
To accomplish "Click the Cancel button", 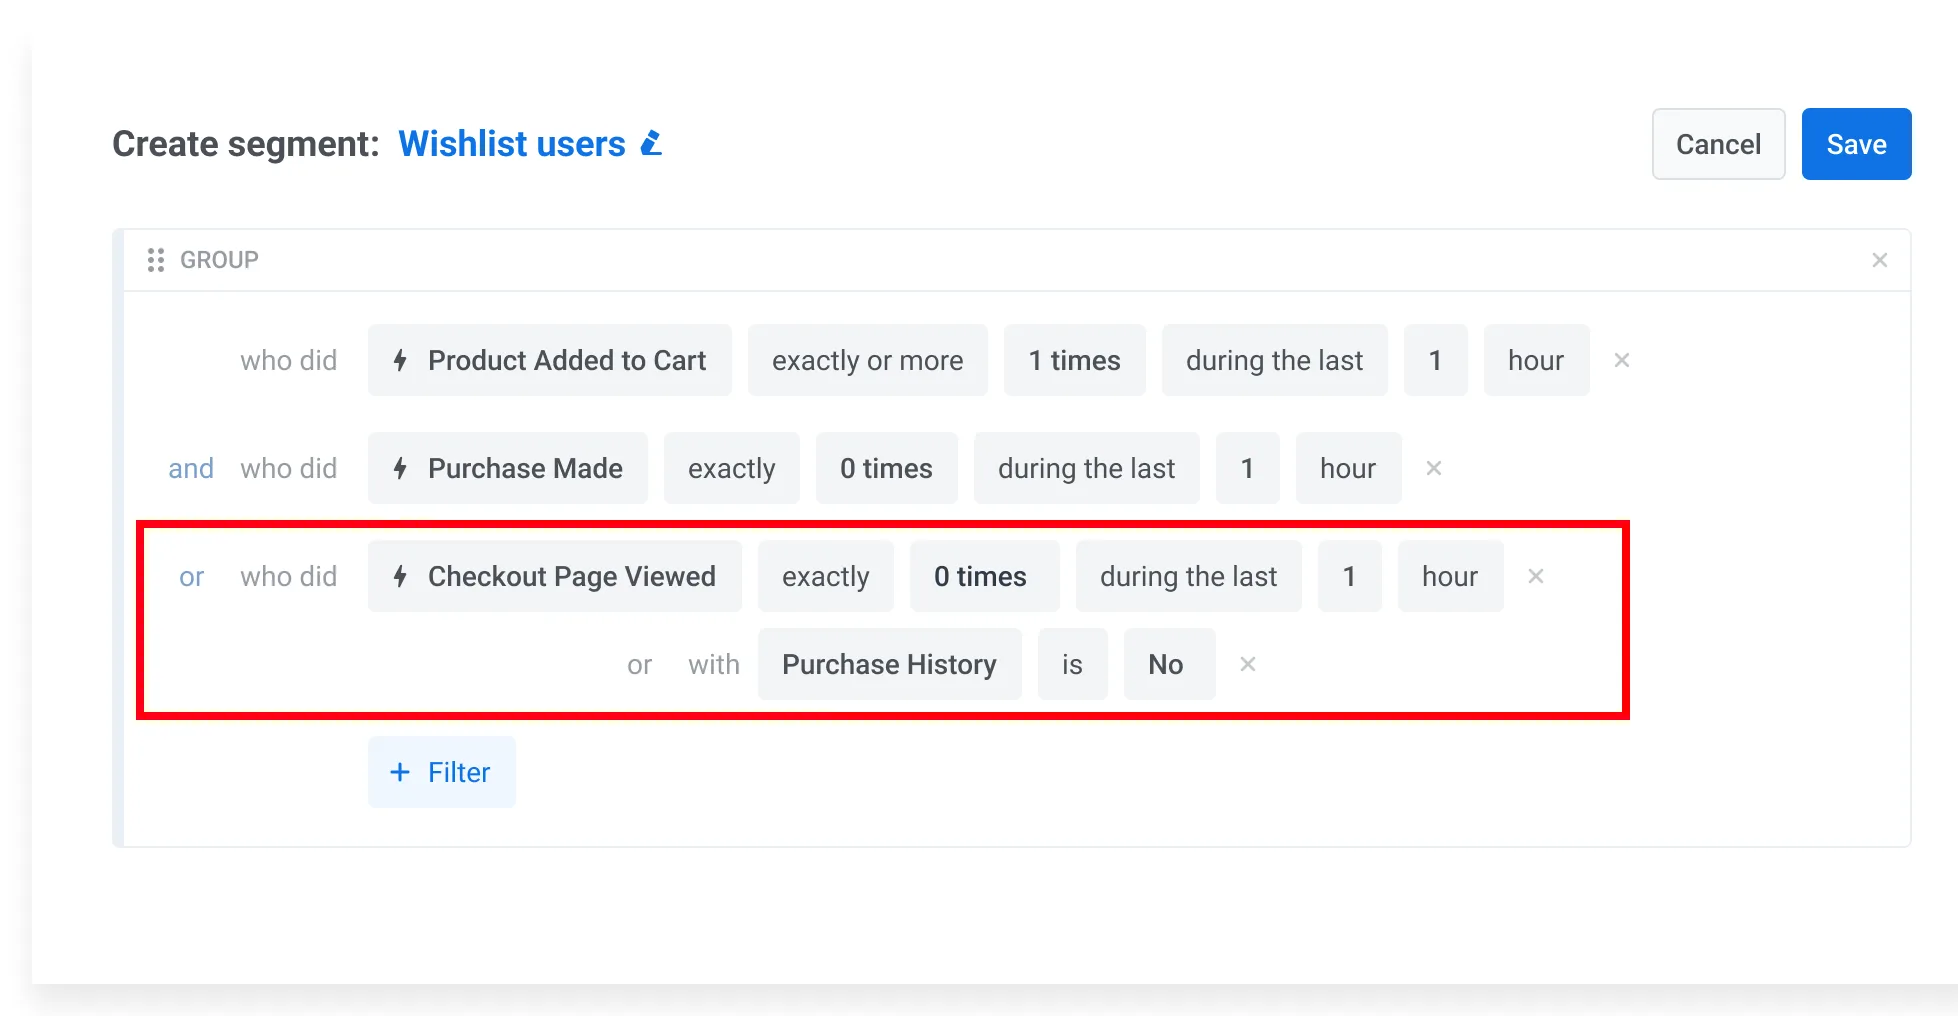I will coord(1718,144).
